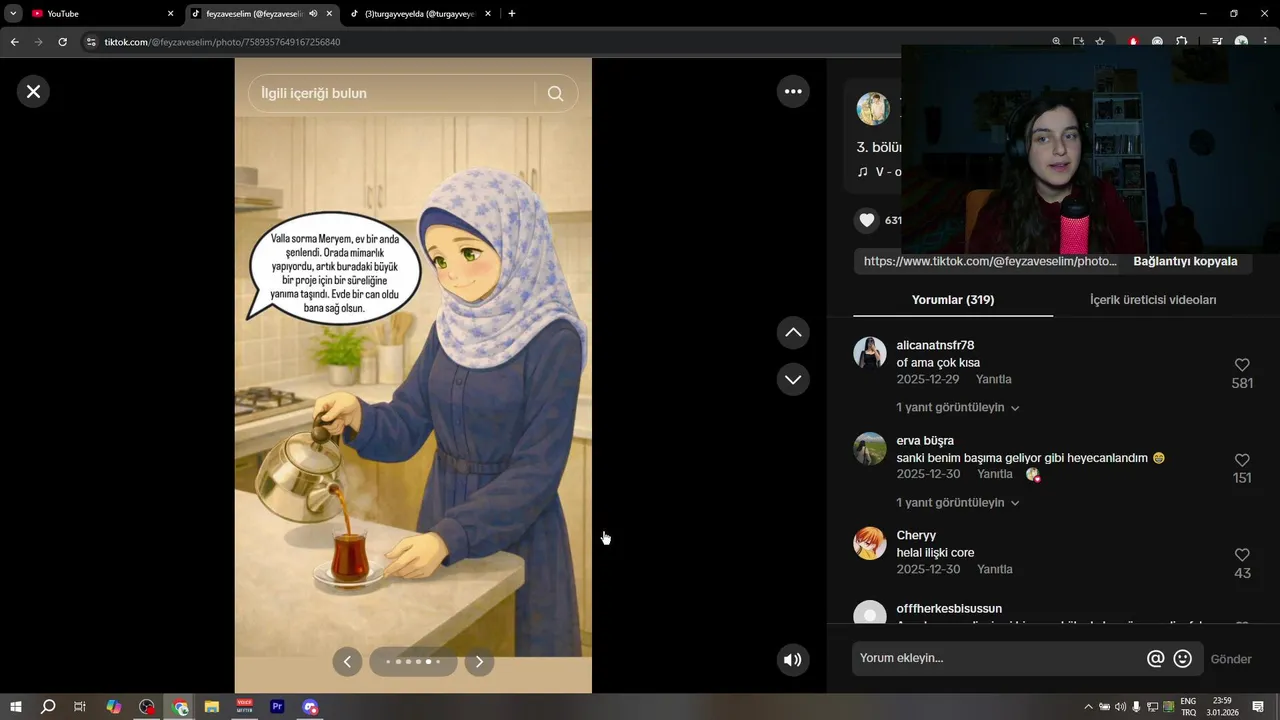
Task: Close the YouTube browser tab
Action: coord(170,14)
